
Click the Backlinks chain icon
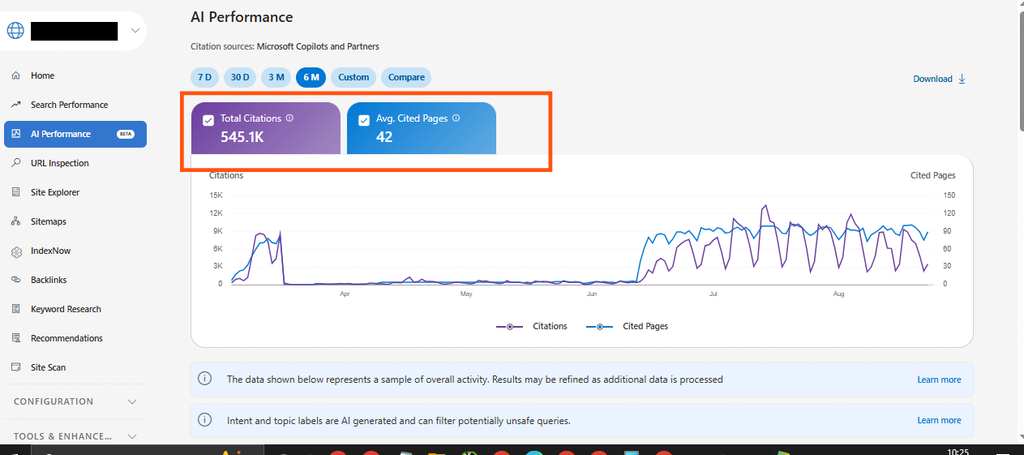point(16,280)
